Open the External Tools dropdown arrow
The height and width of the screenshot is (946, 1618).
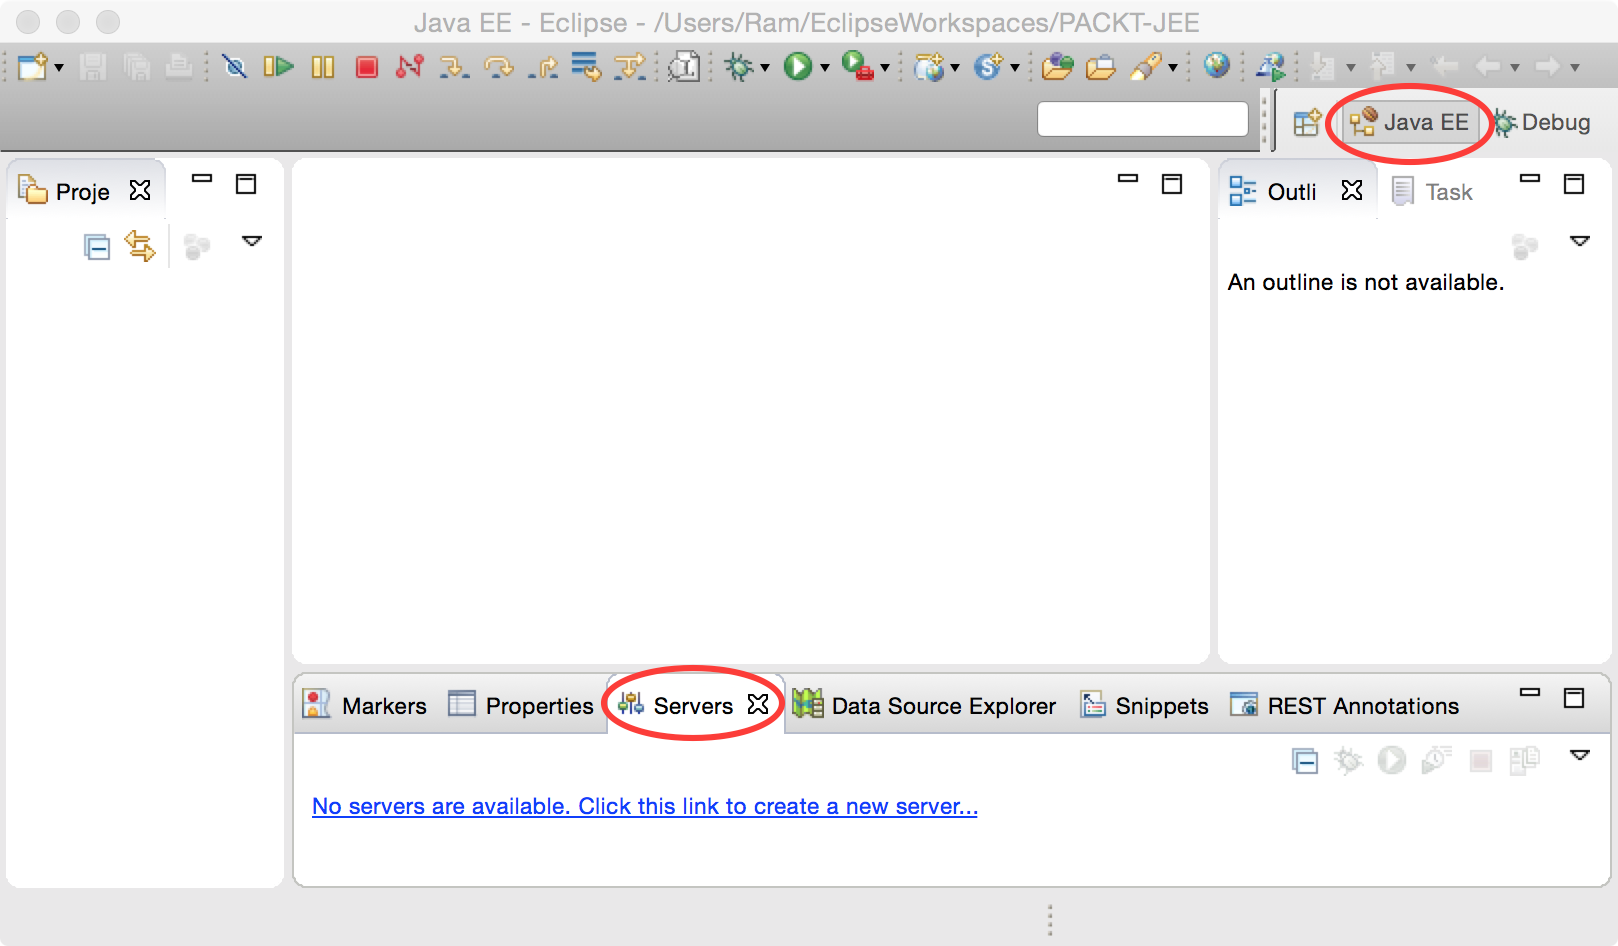(885, 68)
